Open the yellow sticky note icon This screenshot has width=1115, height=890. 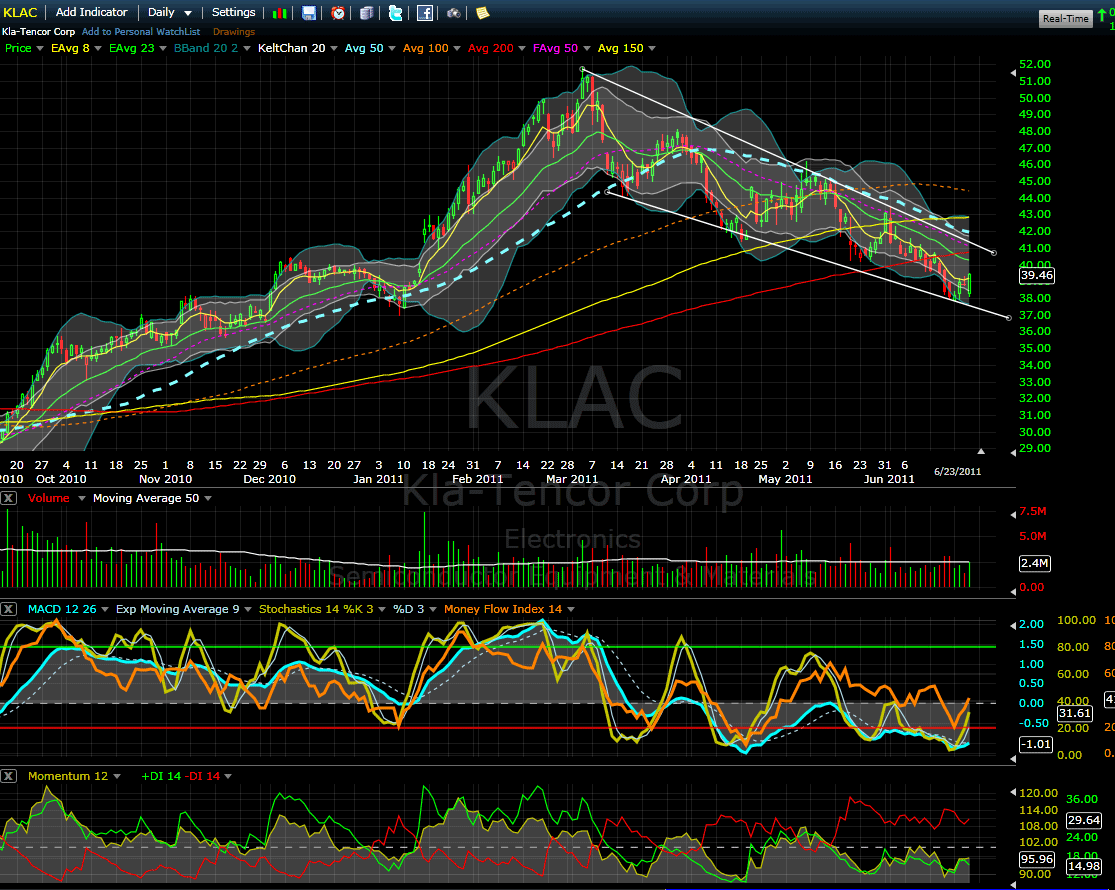click(x=483, y=13)
